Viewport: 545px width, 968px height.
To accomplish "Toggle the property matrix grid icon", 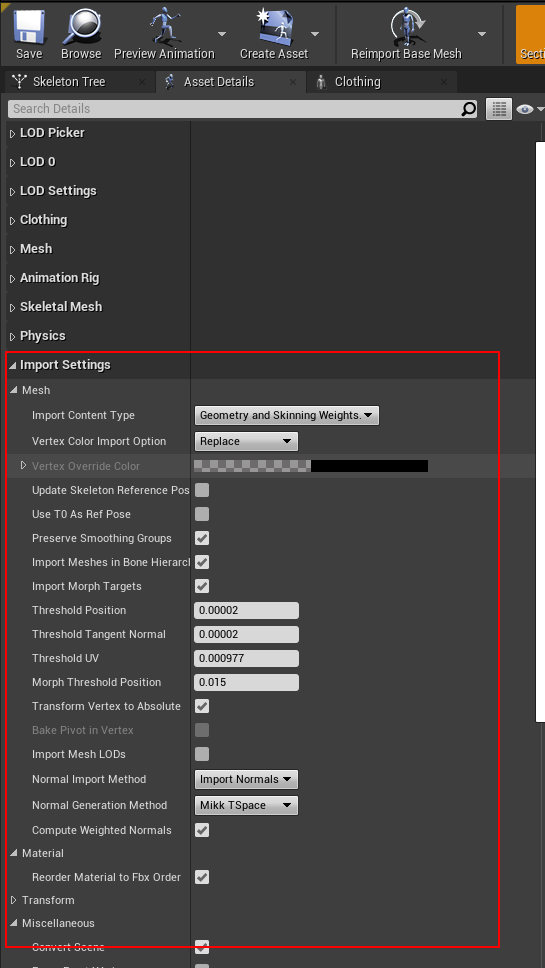I will click(499, 109).
